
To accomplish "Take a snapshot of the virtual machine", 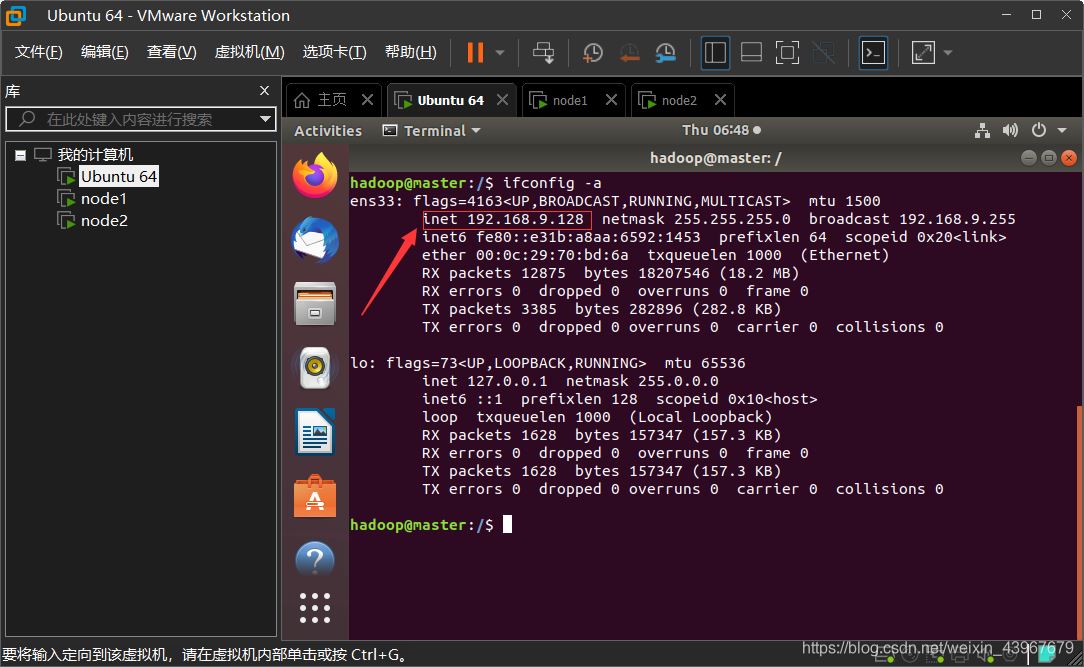I will click(x=593, y=52).
